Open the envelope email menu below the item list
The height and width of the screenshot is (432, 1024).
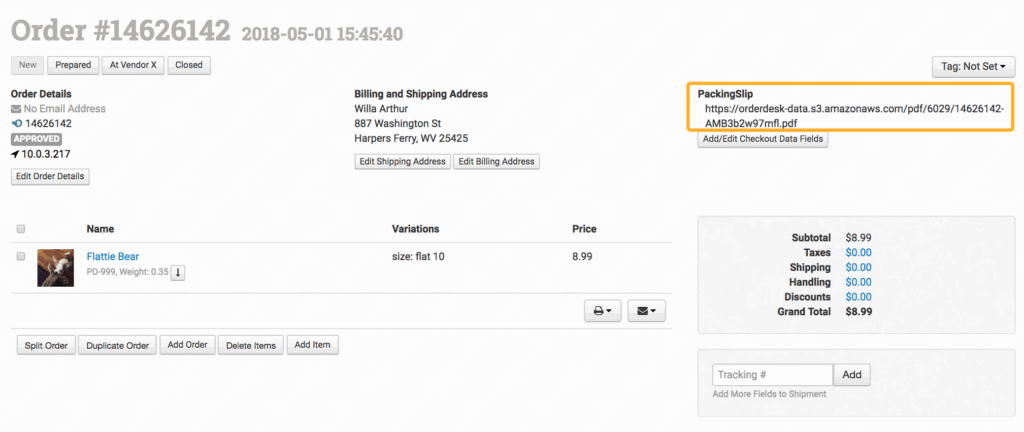pyautogui.click(x=646, y=312)
